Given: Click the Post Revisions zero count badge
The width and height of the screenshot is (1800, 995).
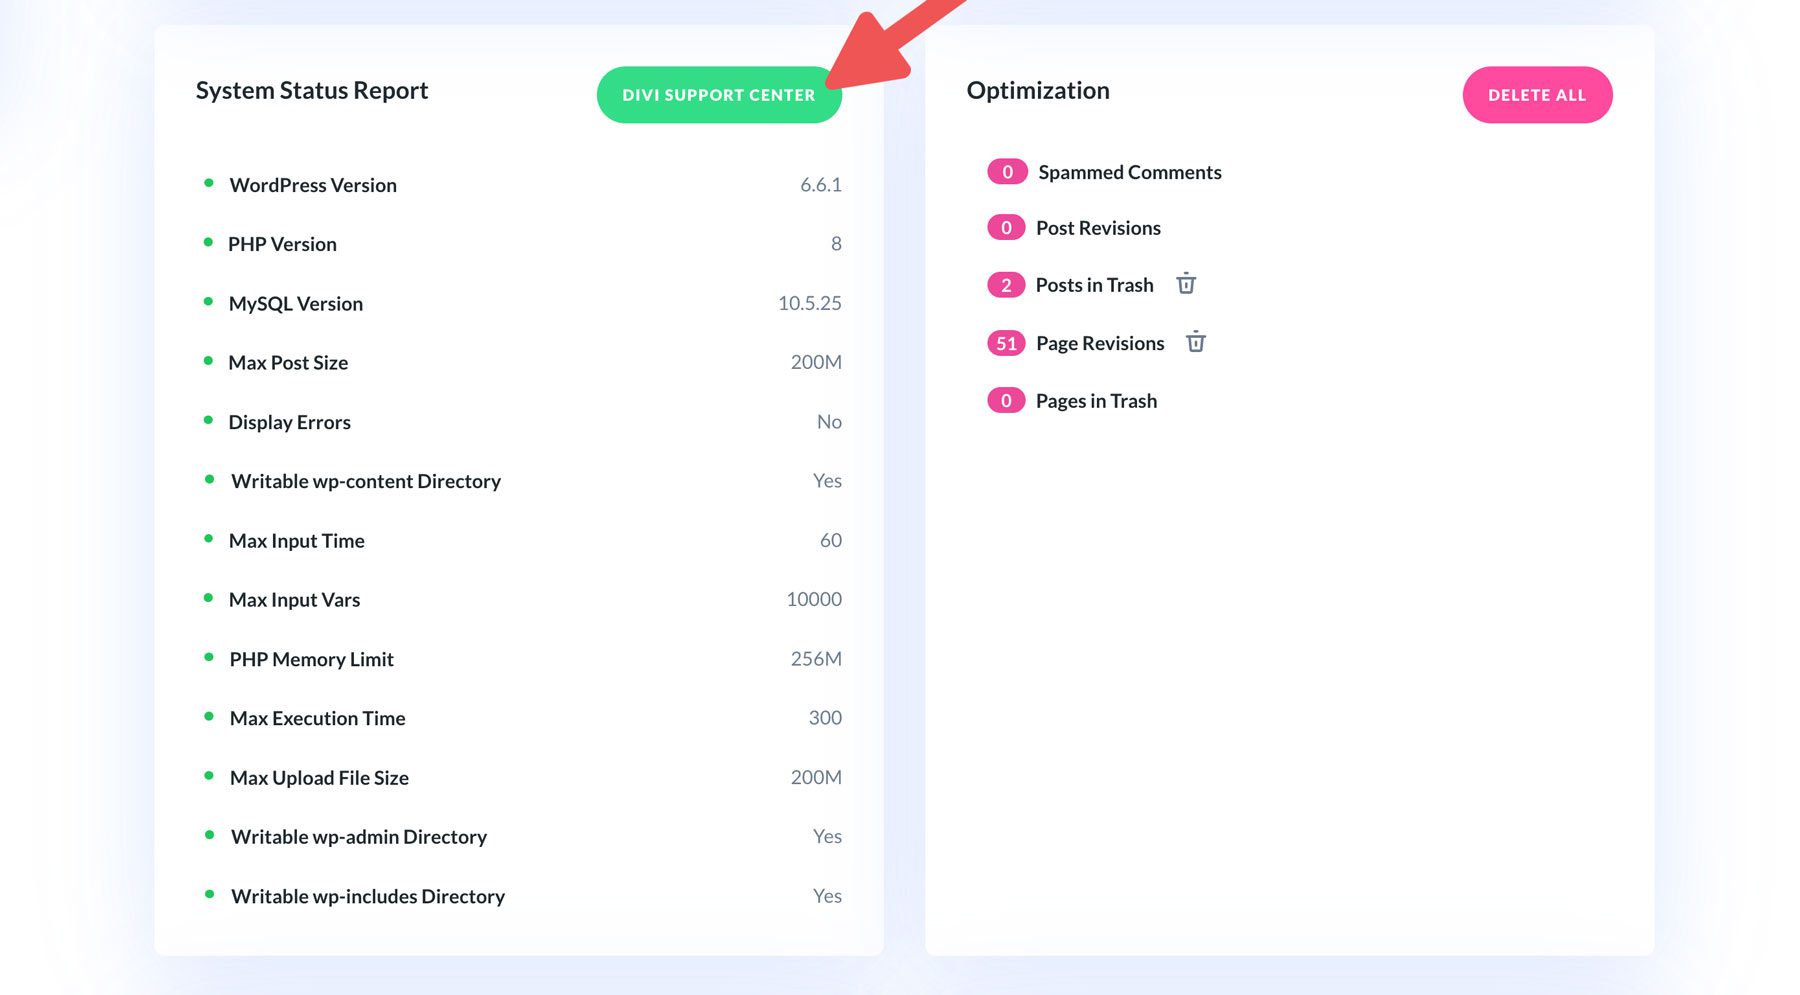Looking at the screenshot, I should click(x=1006, y=227).
